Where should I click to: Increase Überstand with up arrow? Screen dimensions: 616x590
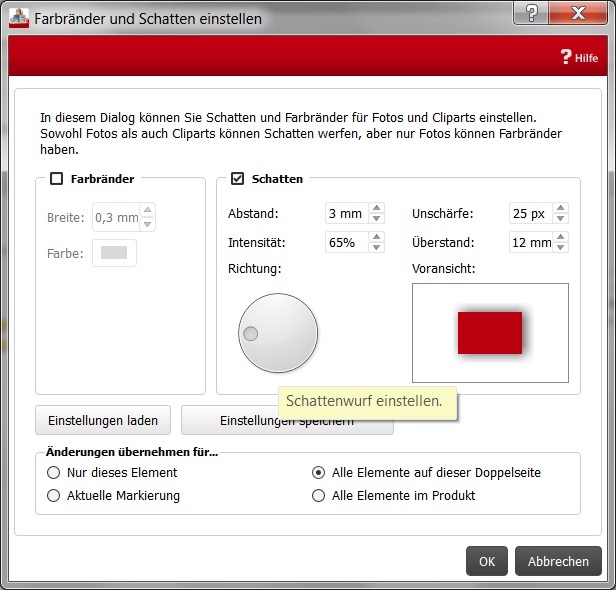click(x=560, y=237)
